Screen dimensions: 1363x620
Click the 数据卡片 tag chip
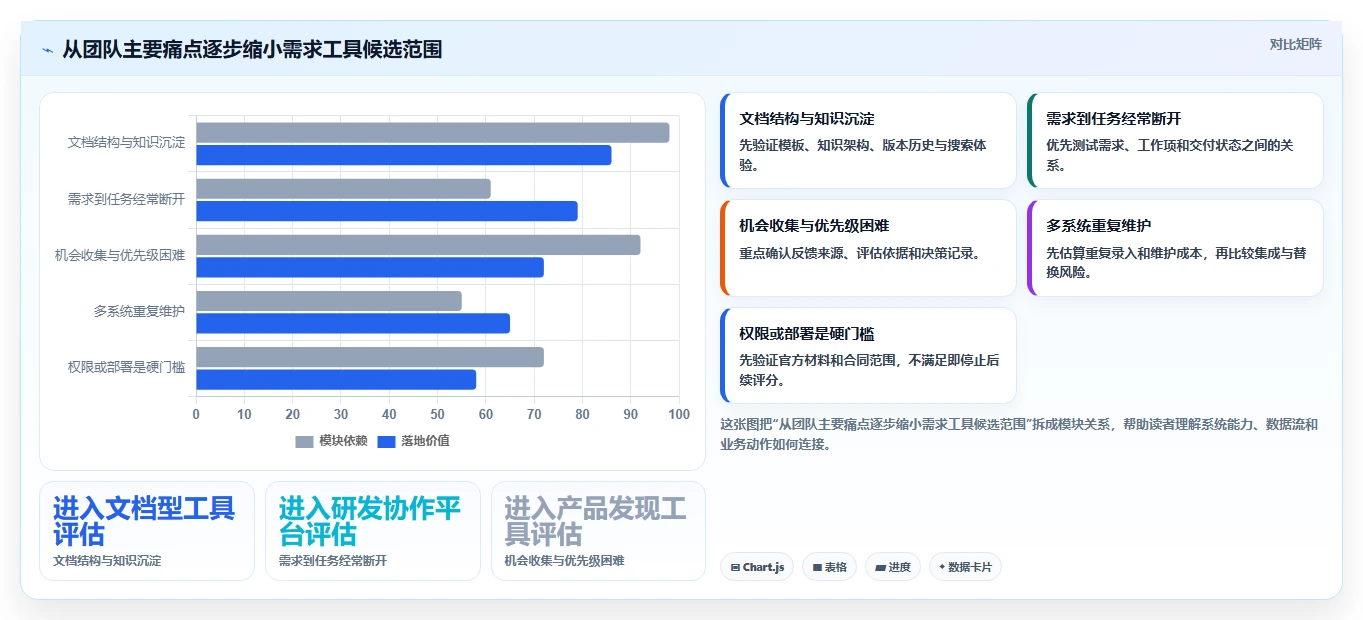coord(965,567)
